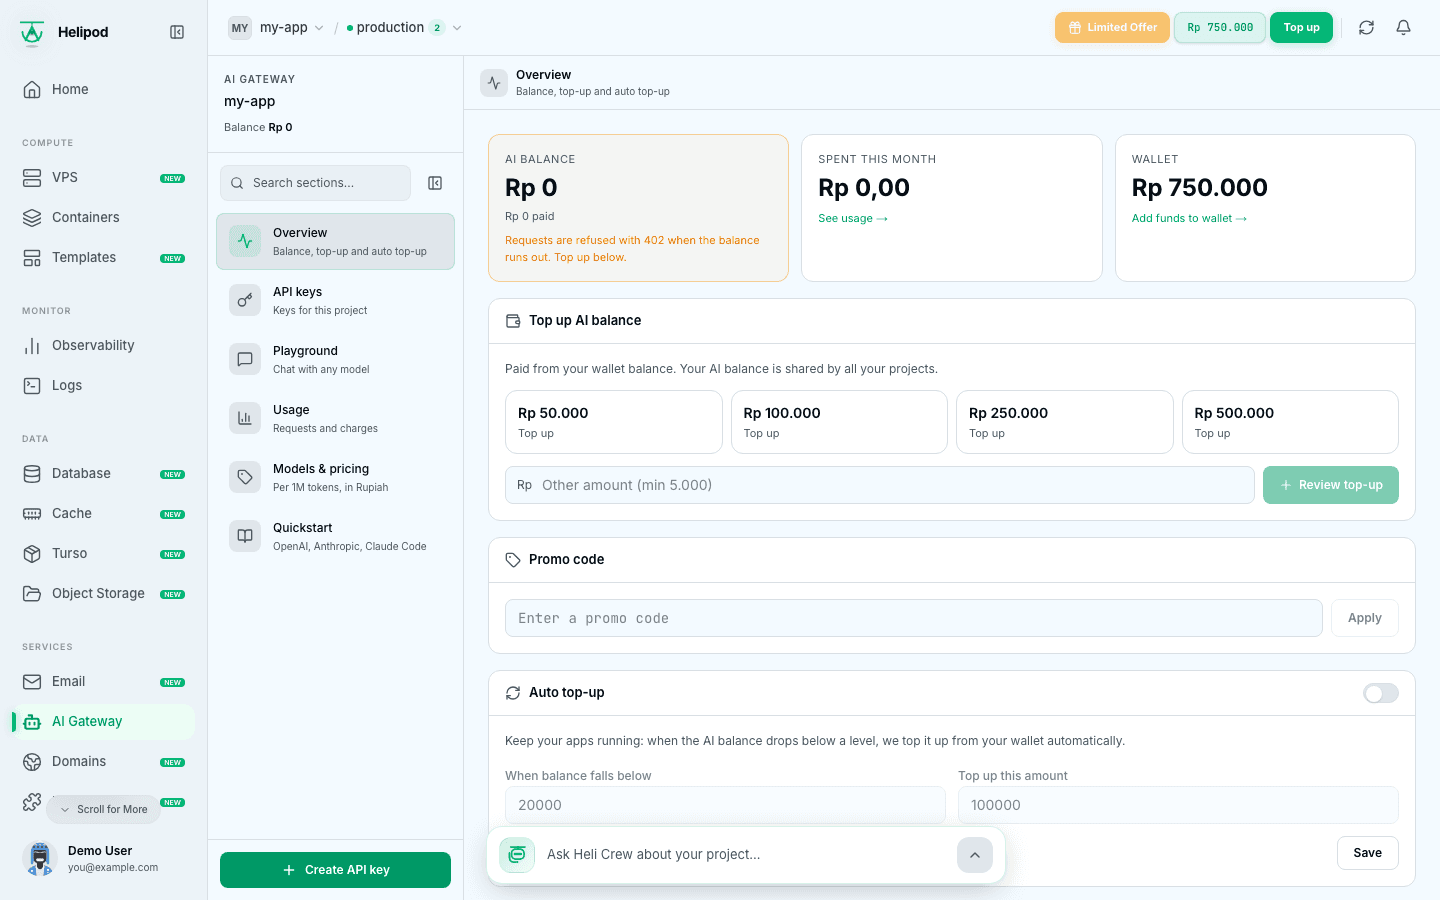Enable the Auto top-up switch

[x=1381, y=693]
